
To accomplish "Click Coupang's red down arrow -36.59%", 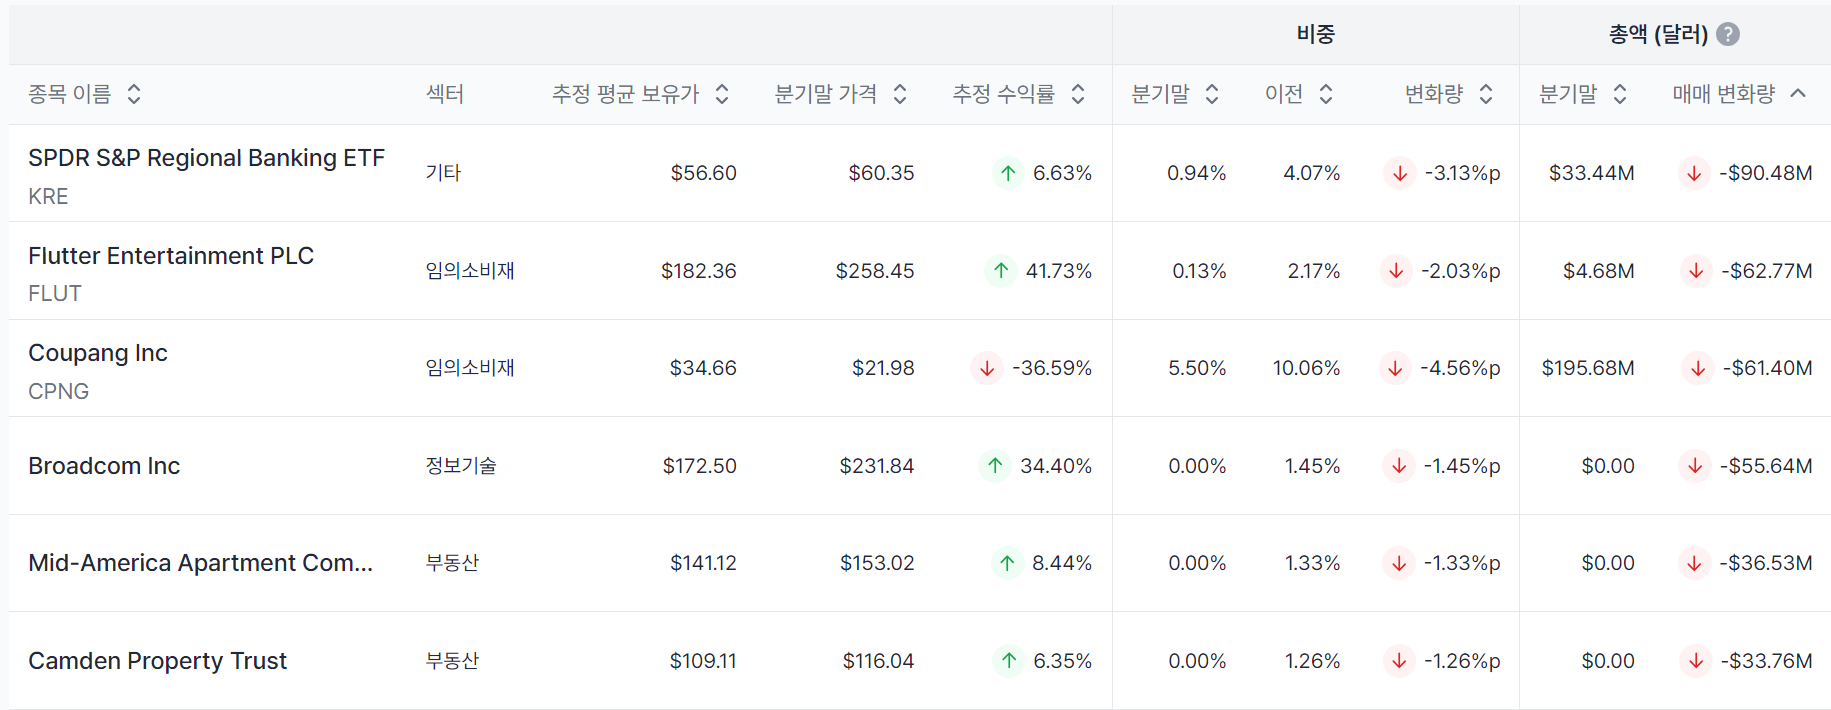I will coord(987,368).
